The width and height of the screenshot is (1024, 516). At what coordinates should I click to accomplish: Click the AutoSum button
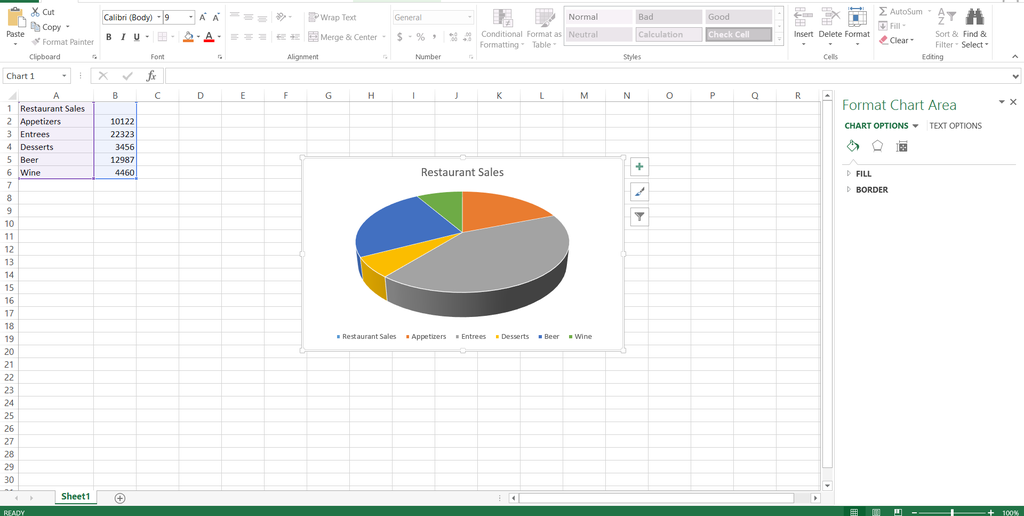[901, 12]
